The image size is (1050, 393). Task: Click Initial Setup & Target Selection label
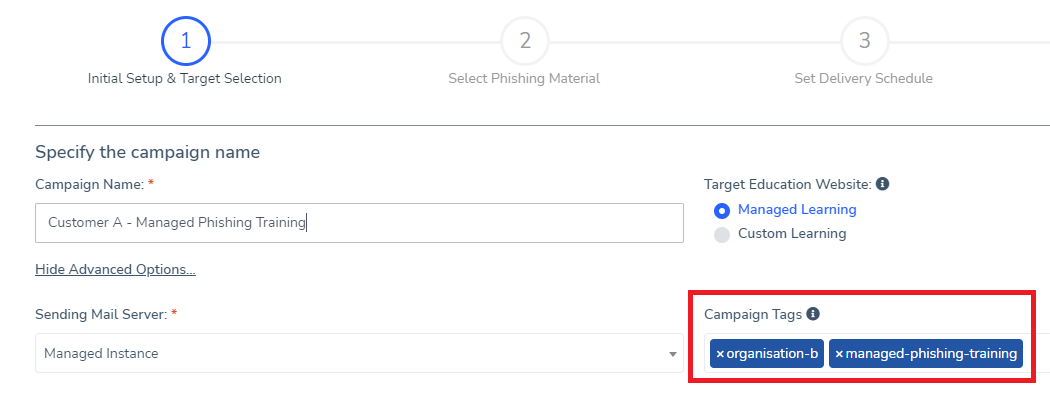point(185,78)
